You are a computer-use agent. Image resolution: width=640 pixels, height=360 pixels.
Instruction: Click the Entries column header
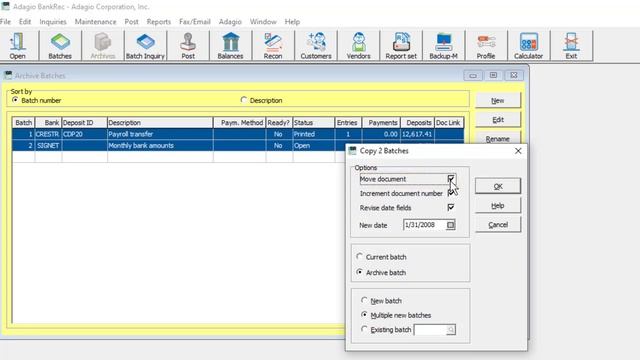pyautogui.click(x=348, y=122)
